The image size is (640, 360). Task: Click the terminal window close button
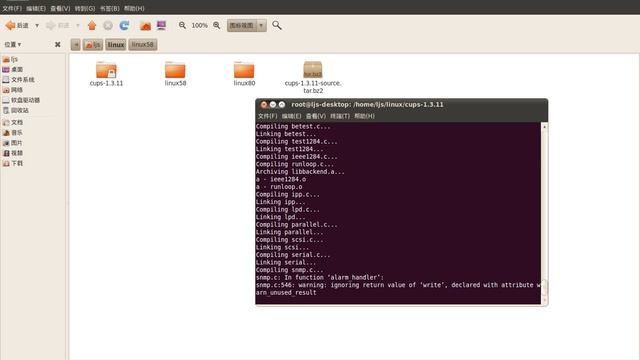(x=264, y=104)
